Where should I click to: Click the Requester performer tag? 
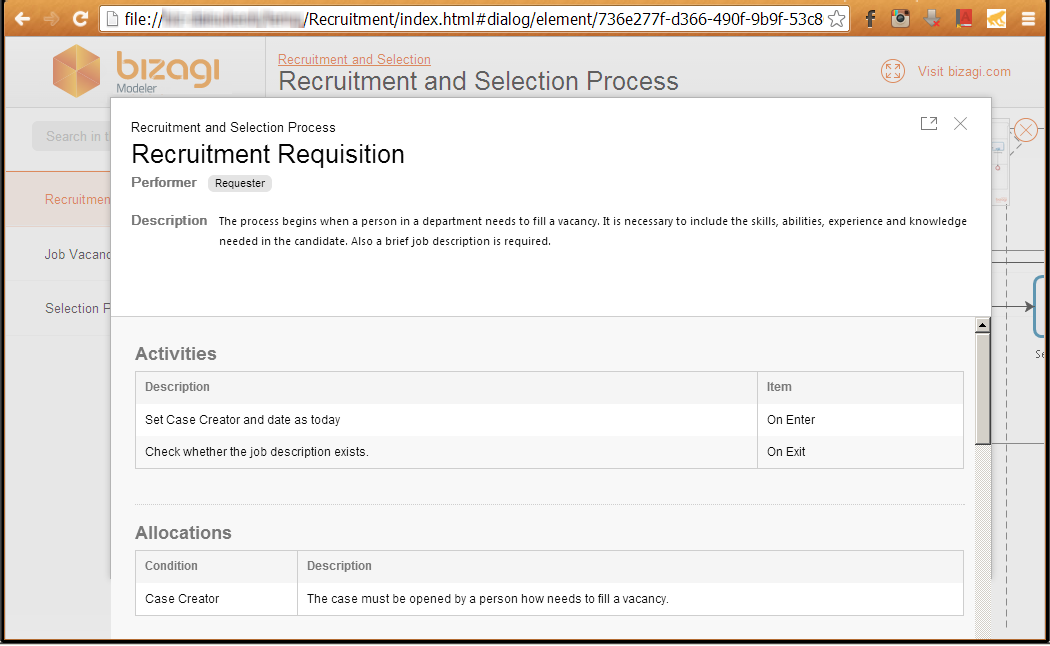click(240, 183)
